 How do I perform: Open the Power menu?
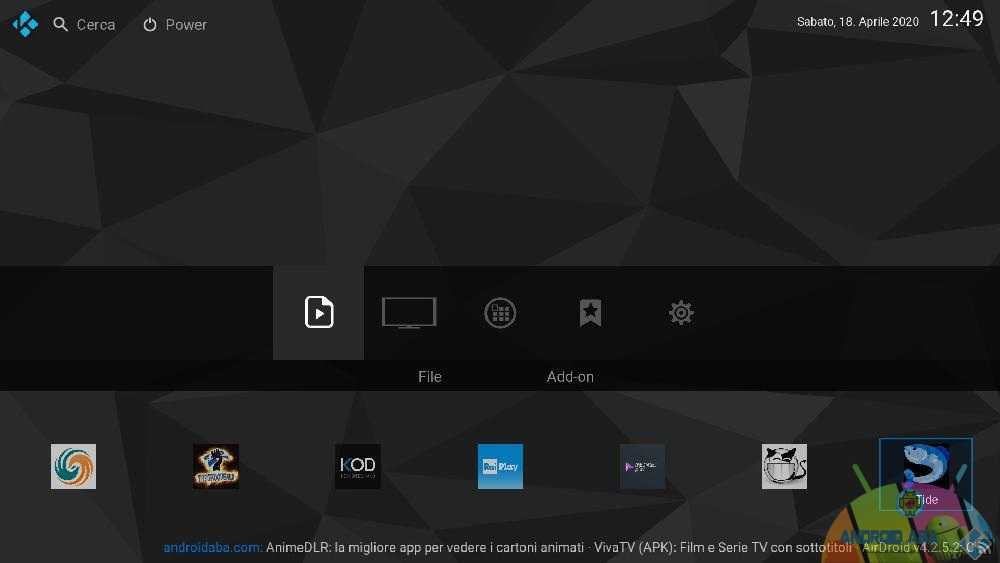click(175, 25)
